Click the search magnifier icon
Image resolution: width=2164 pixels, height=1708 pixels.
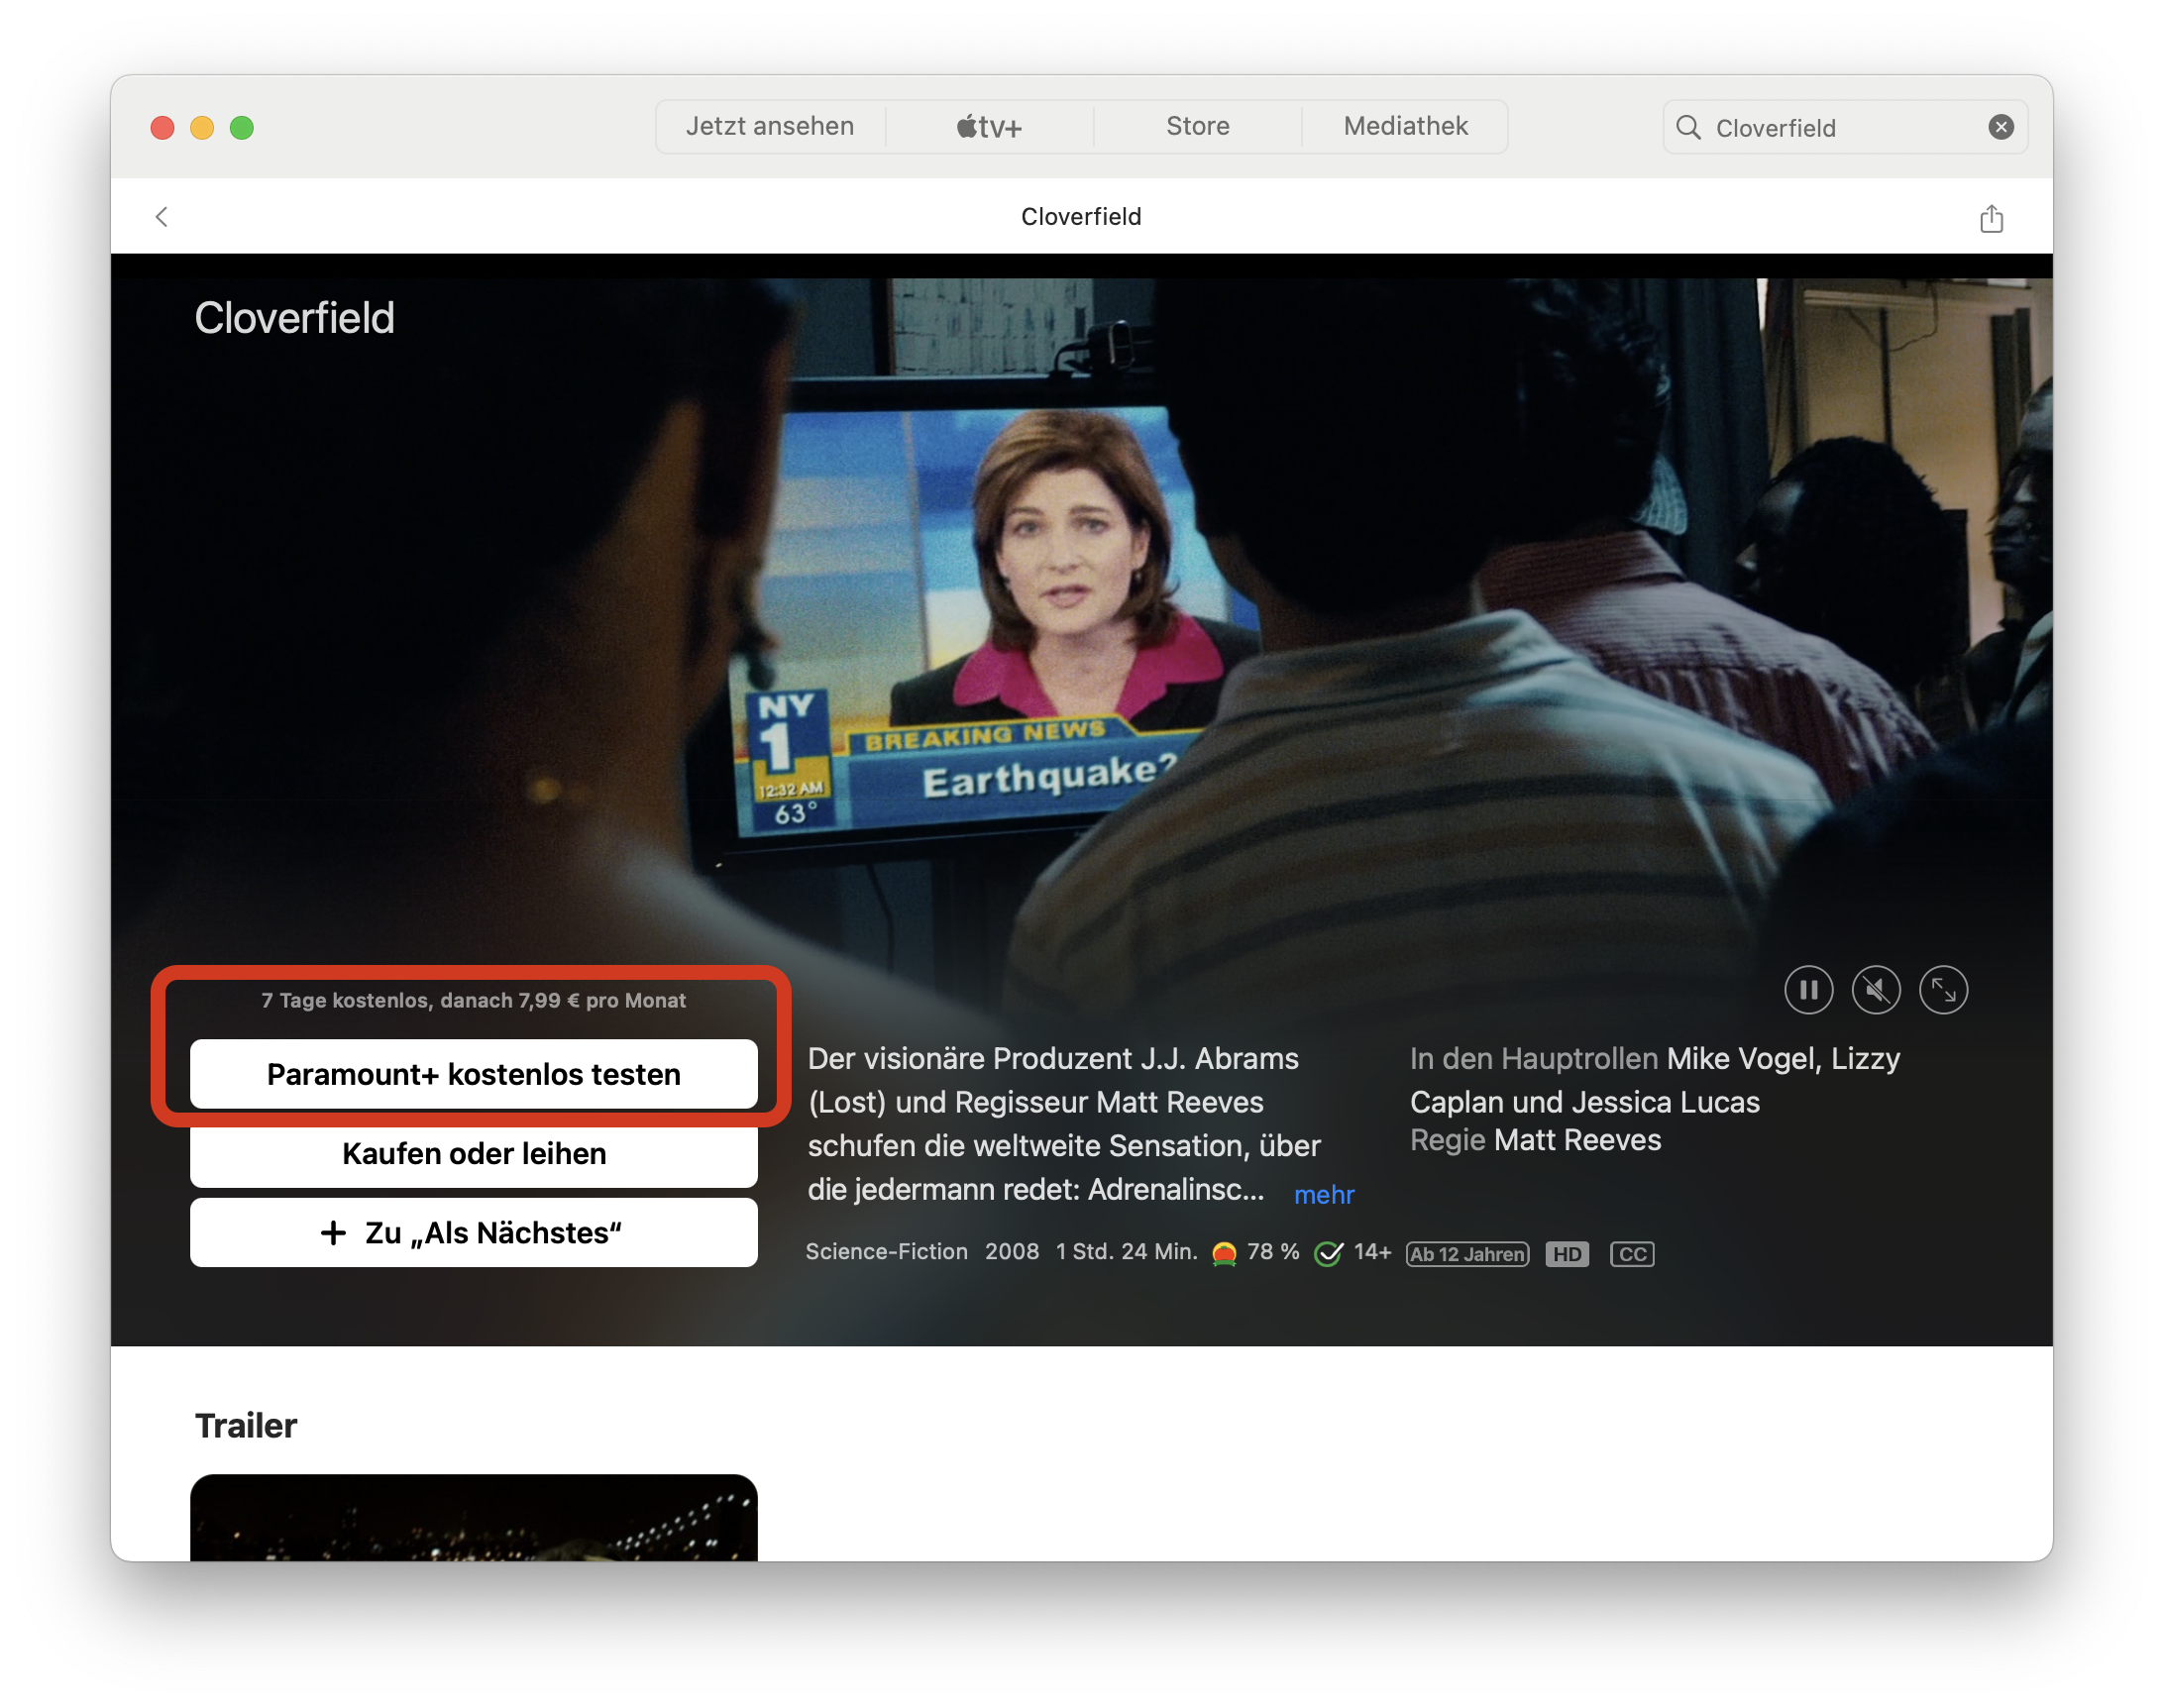pyautogui.click(x=1688, y=127)
